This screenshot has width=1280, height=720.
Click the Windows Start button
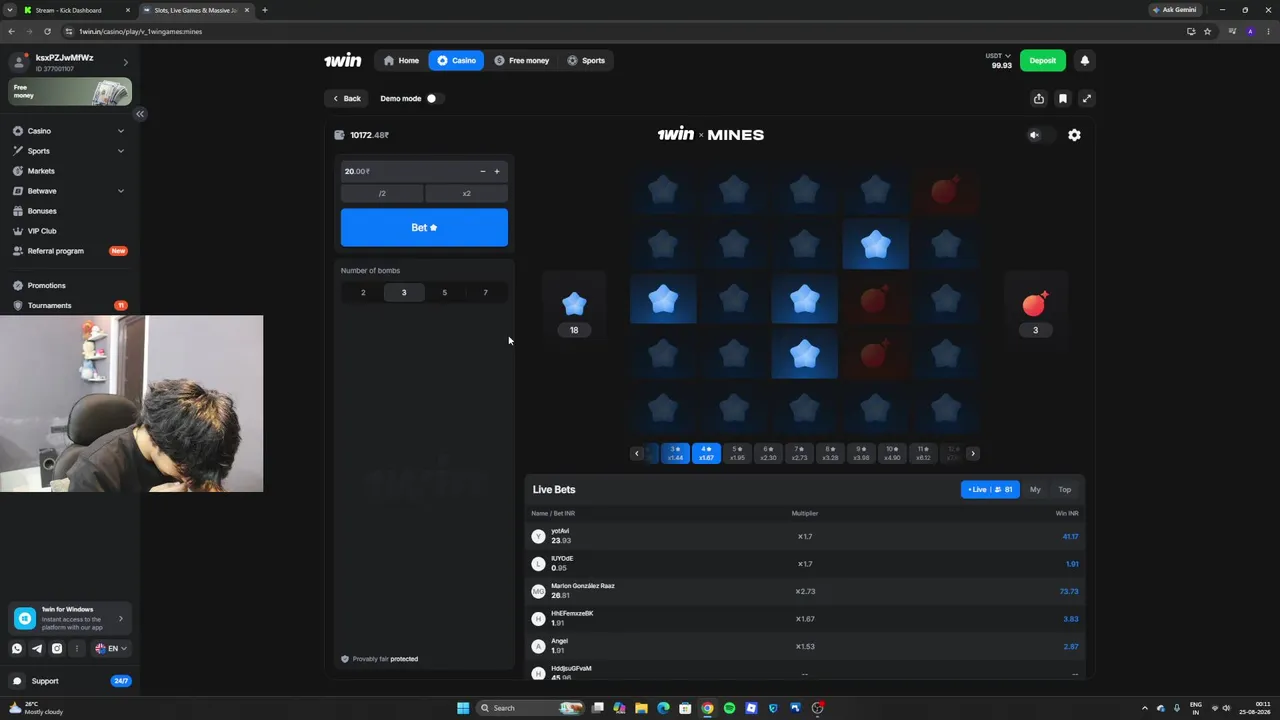pyautogui.click(x=463, y=708)
